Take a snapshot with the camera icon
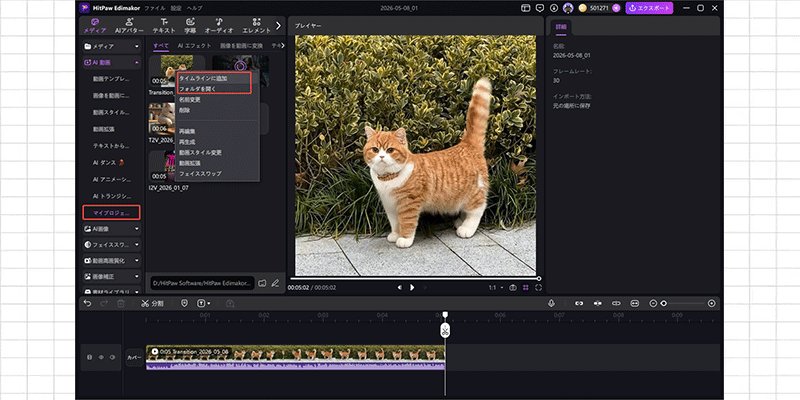This screenshot has width=800, height=400. point(513,288)
